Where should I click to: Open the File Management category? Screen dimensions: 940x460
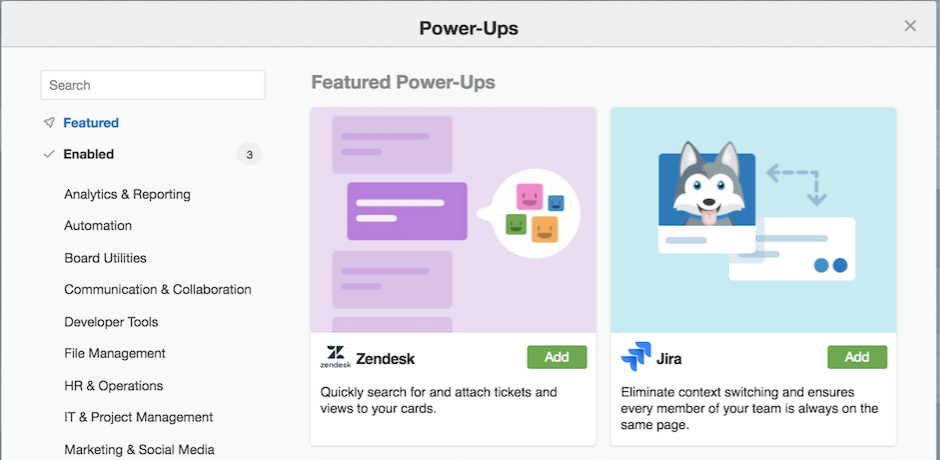pos(115,353)
